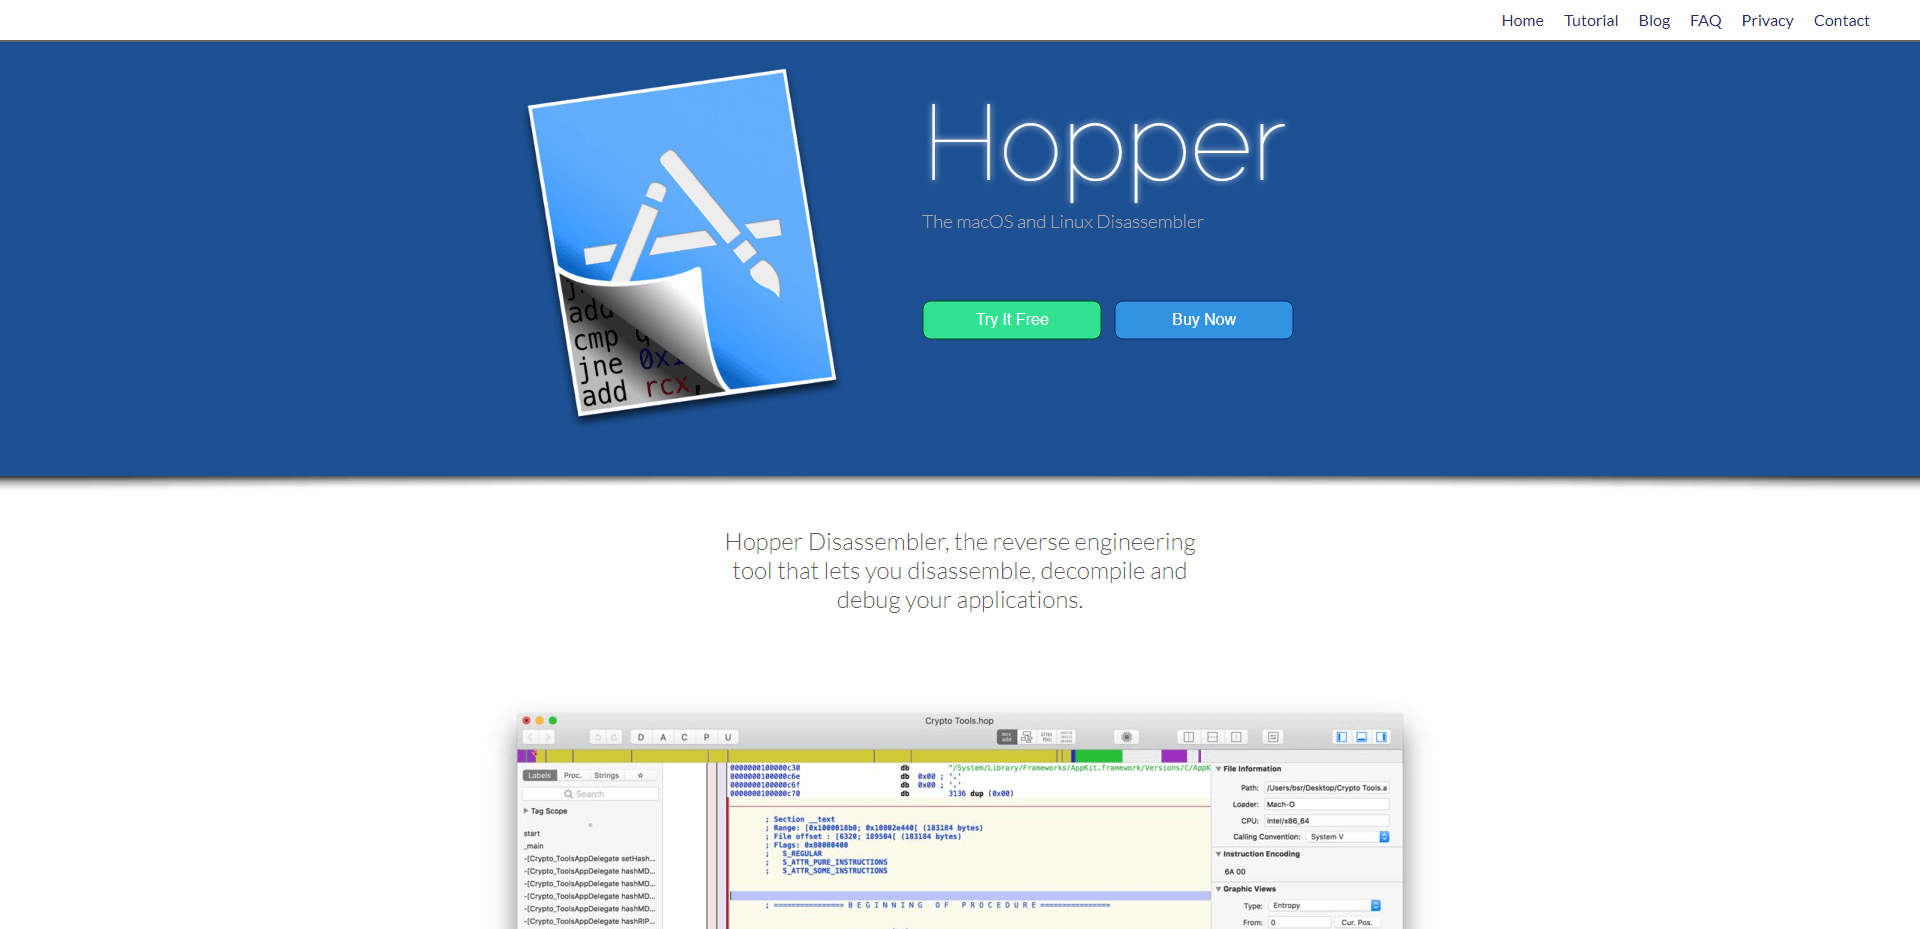This screenshot has height=929, width=1920.
Task: Click the CPU chip debugger icon
Action: (1127, 737)
